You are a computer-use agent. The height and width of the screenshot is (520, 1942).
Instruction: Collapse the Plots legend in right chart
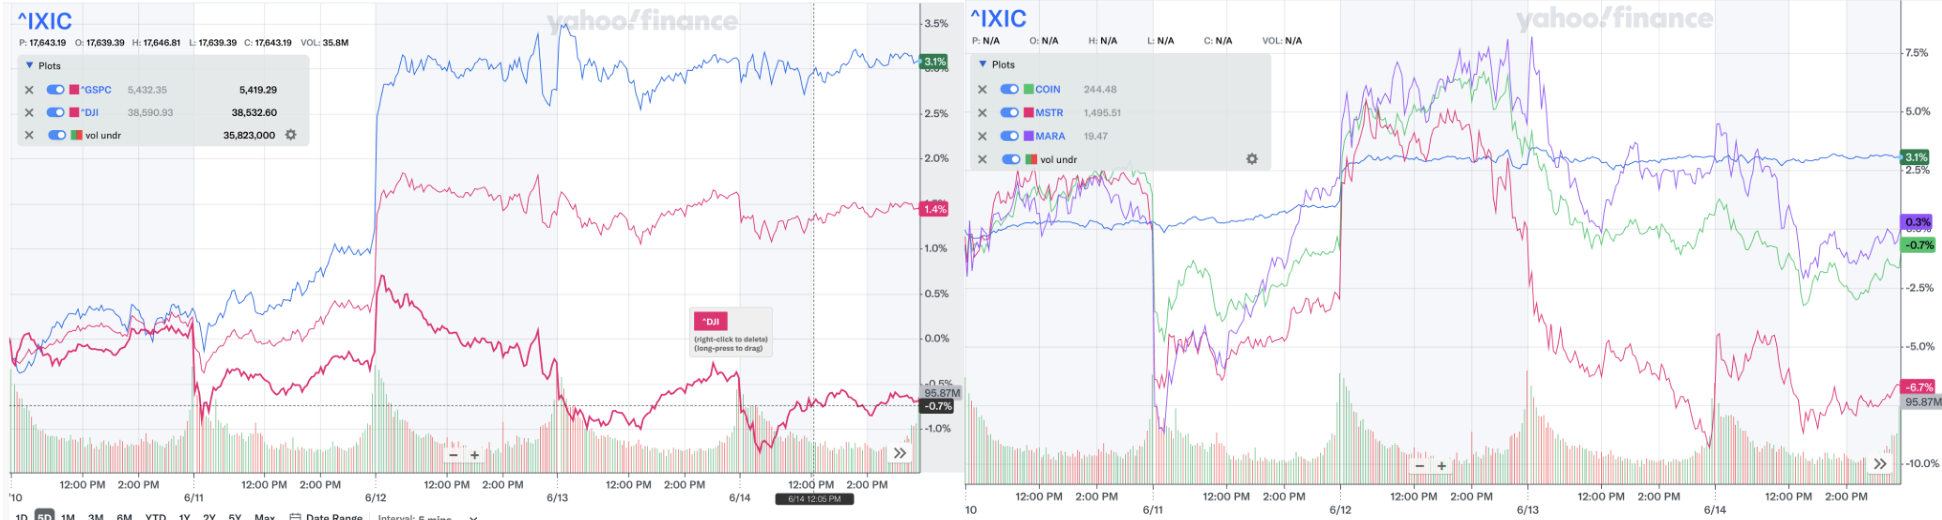click(x=982, y=65)
